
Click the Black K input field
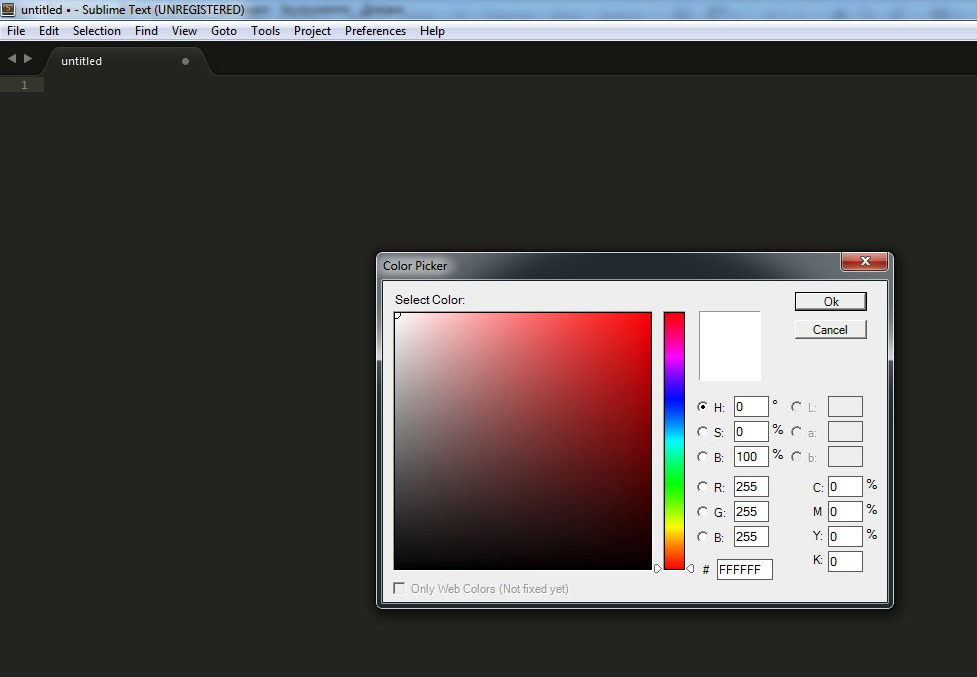845,561
